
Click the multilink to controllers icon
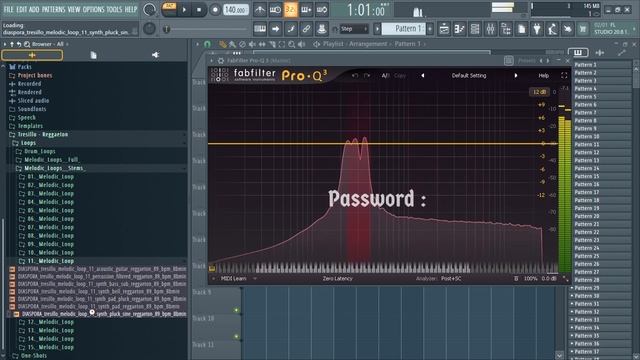[x=322, y=29]
